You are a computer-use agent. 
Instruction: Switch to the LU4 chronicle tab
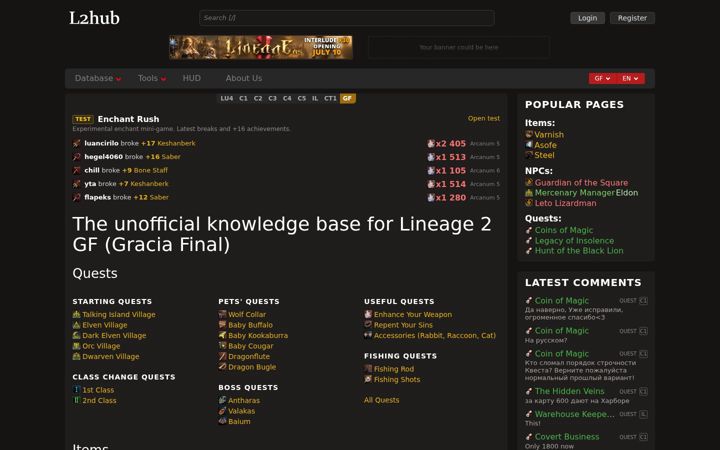coord(226,98)
